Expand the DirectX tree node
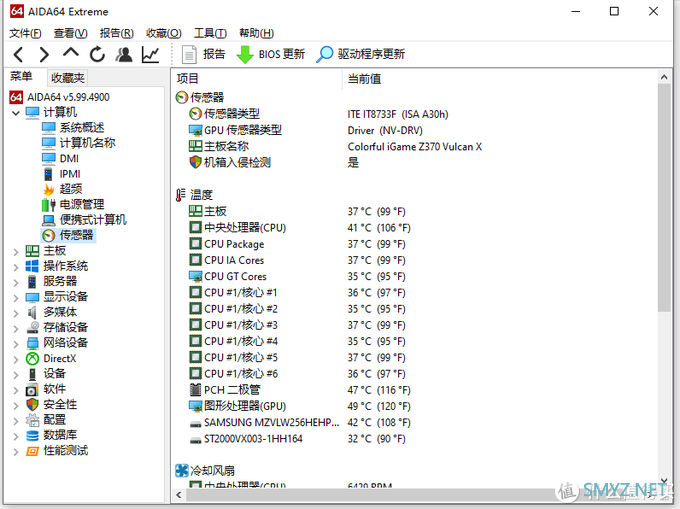Image resolution: width=680 pixels, height=509 pixels. [x=16, y=360]
